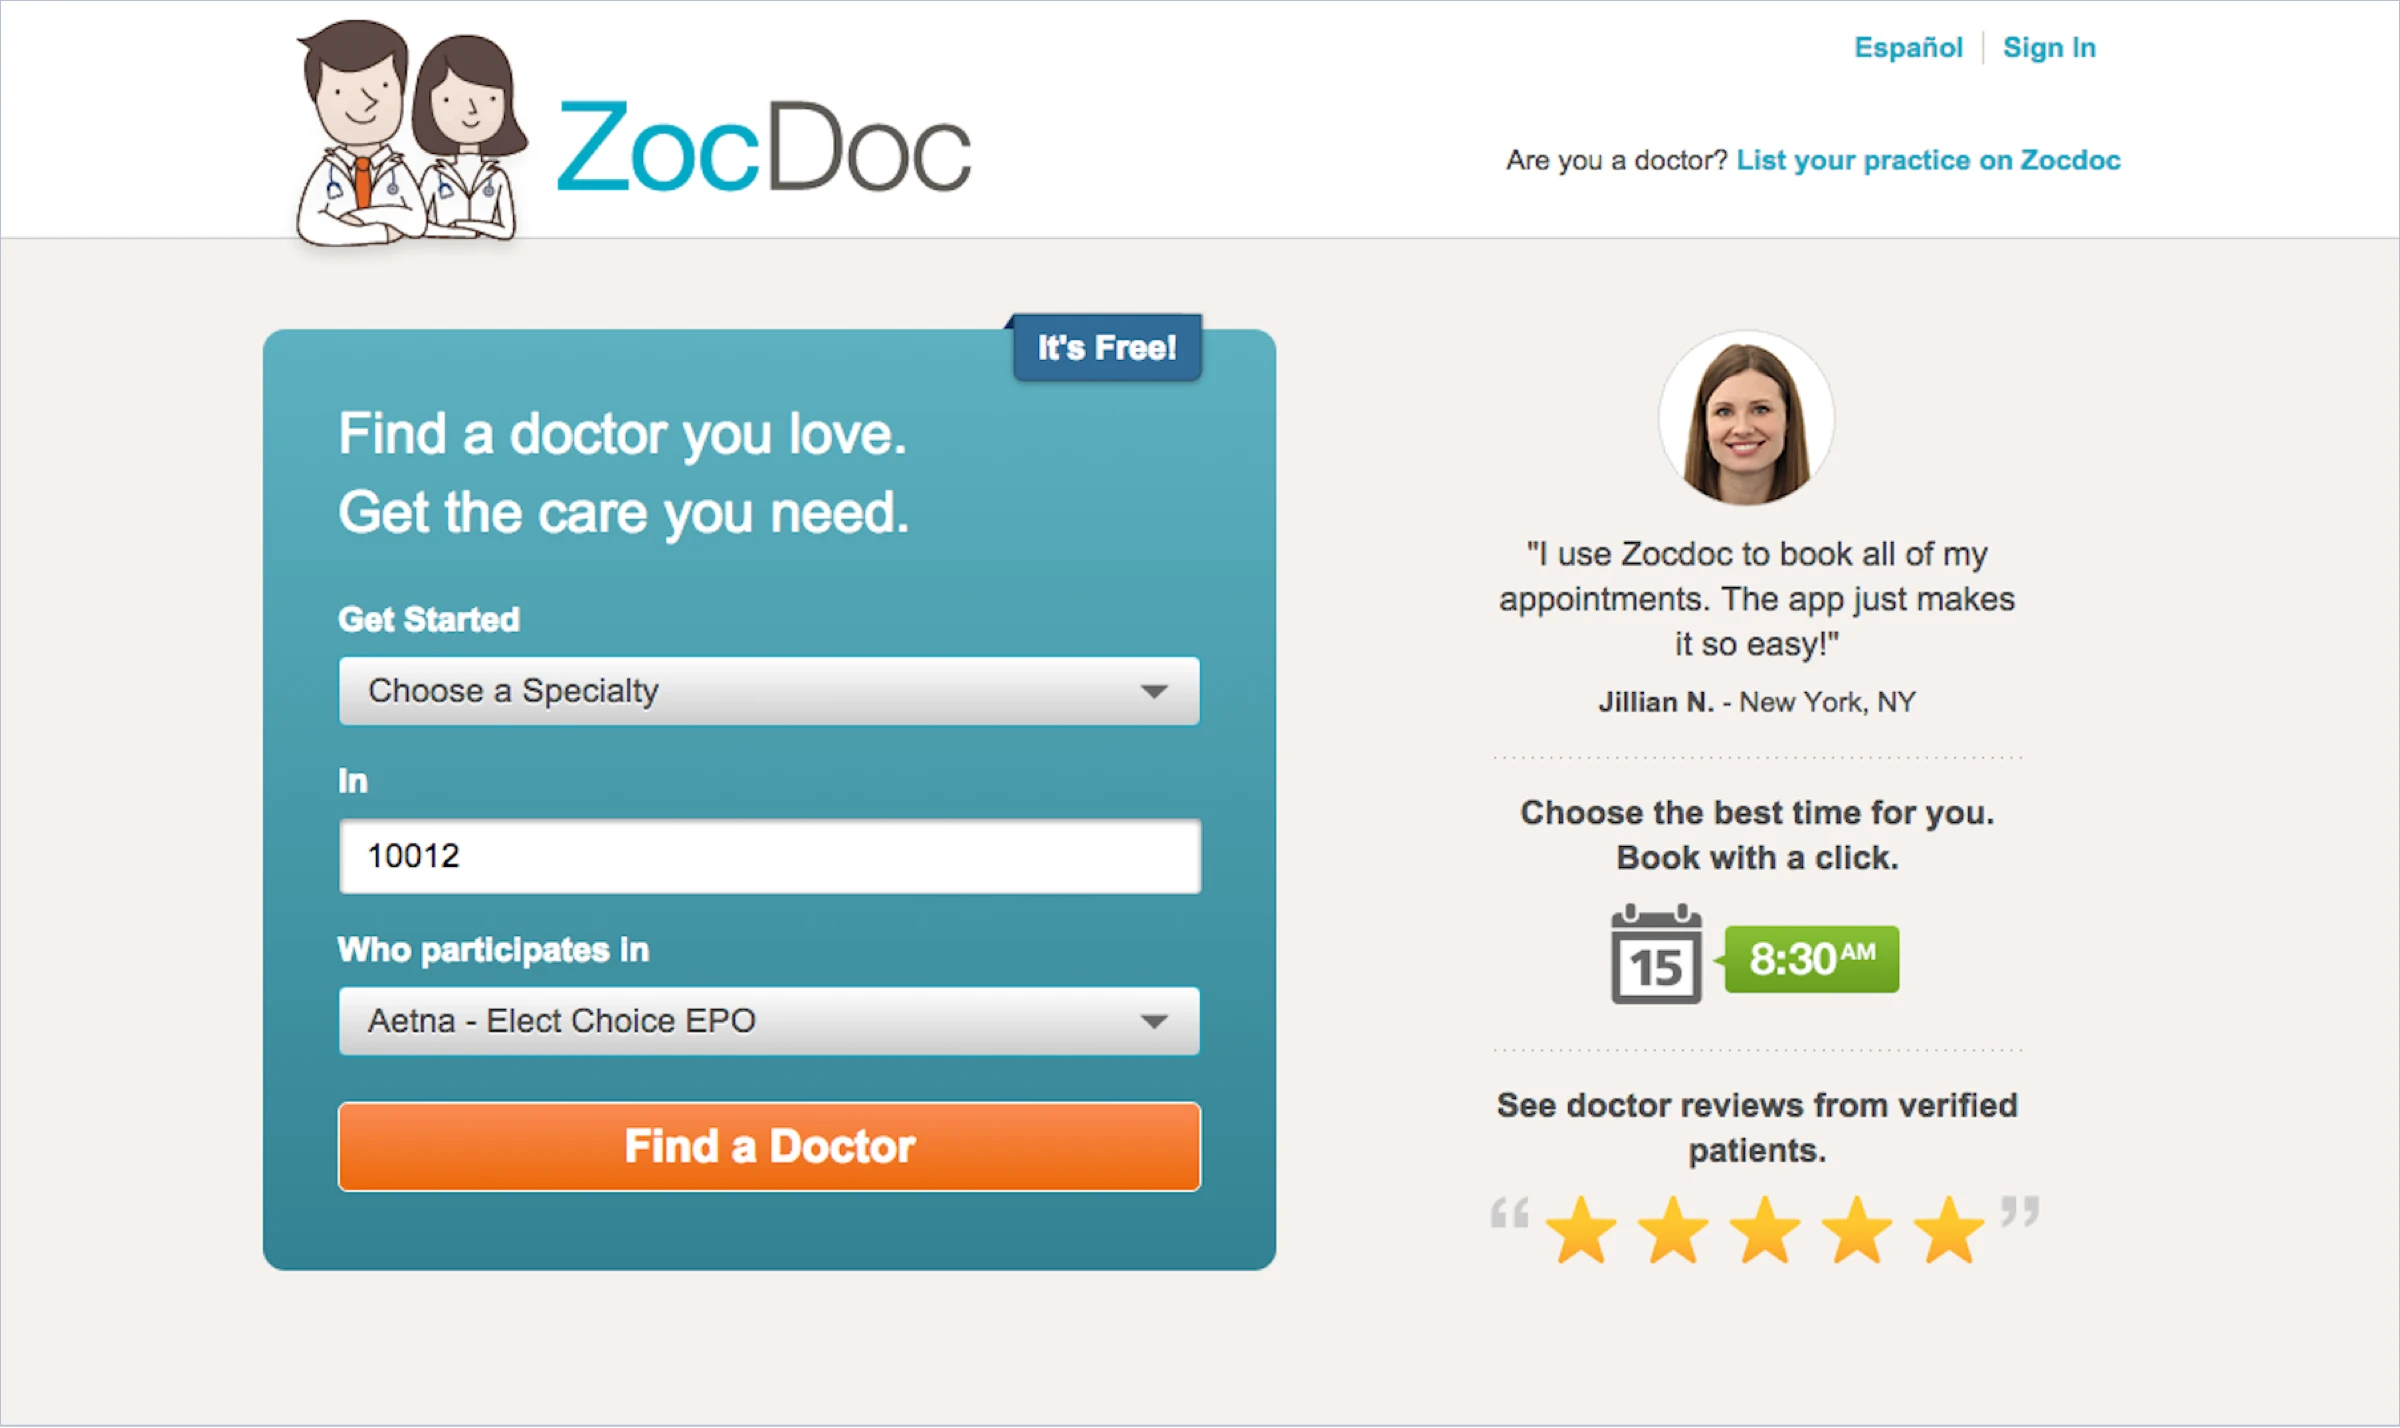Click List your practice on Zocdoc
This screenshot has height=1428, width=2400.
click(1928, 160)
